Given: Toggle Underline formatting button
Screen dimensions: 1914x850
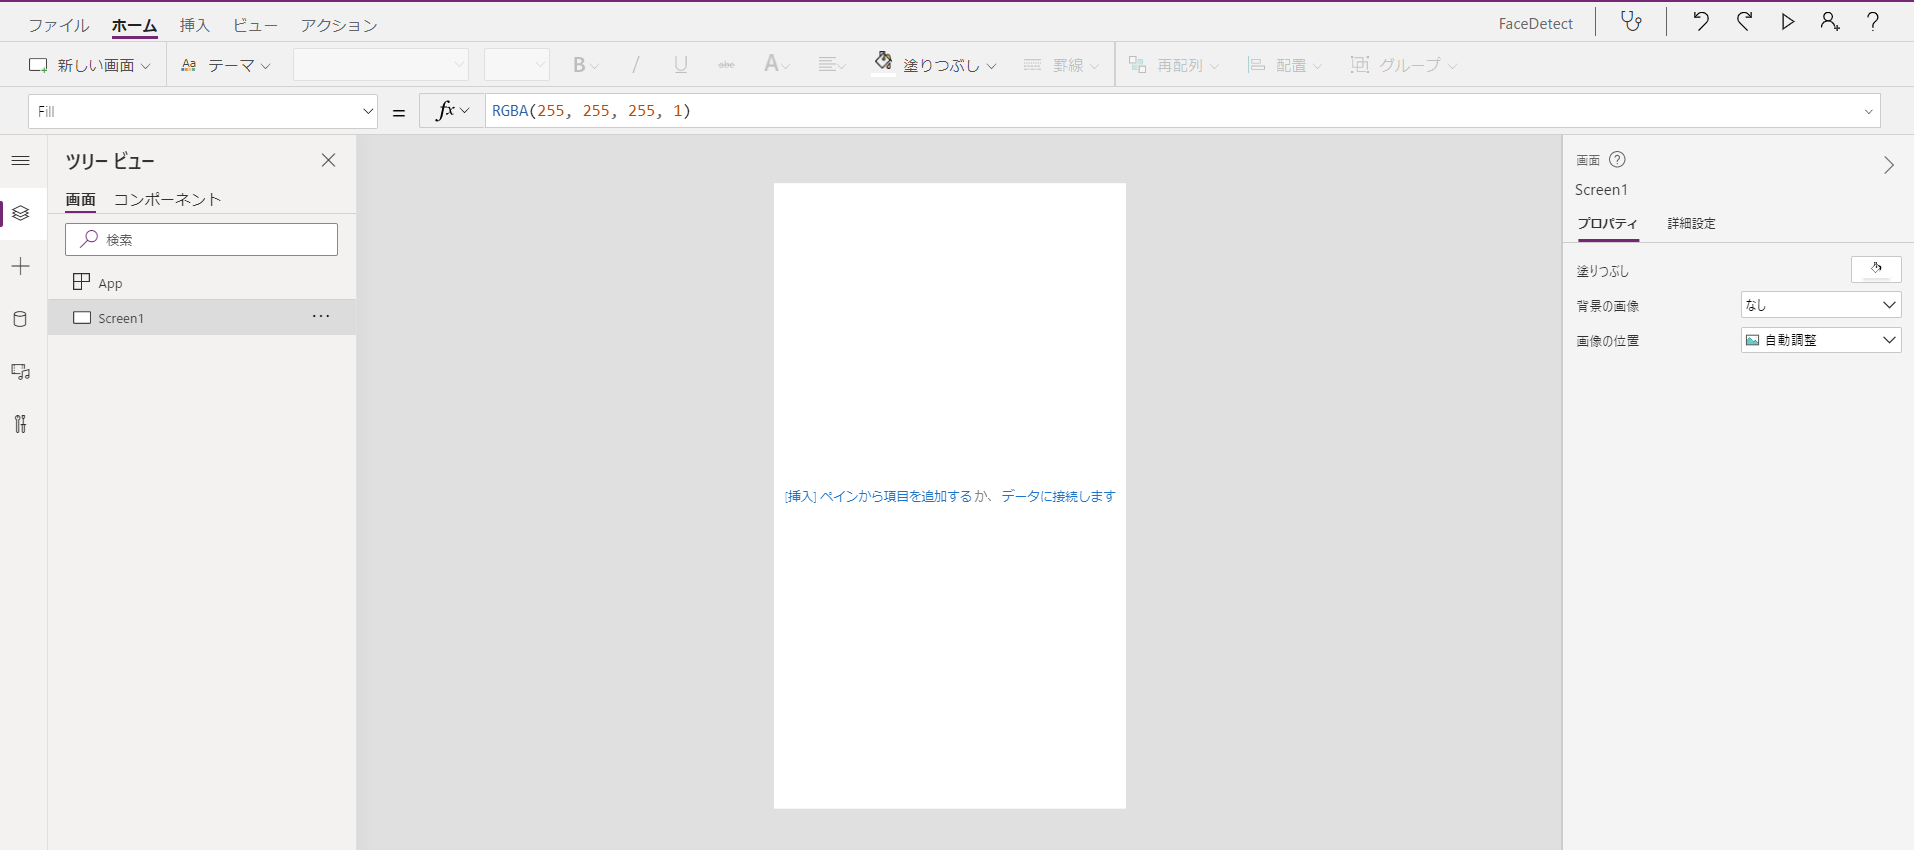Looking at the screenshot, I should point(681,65).
